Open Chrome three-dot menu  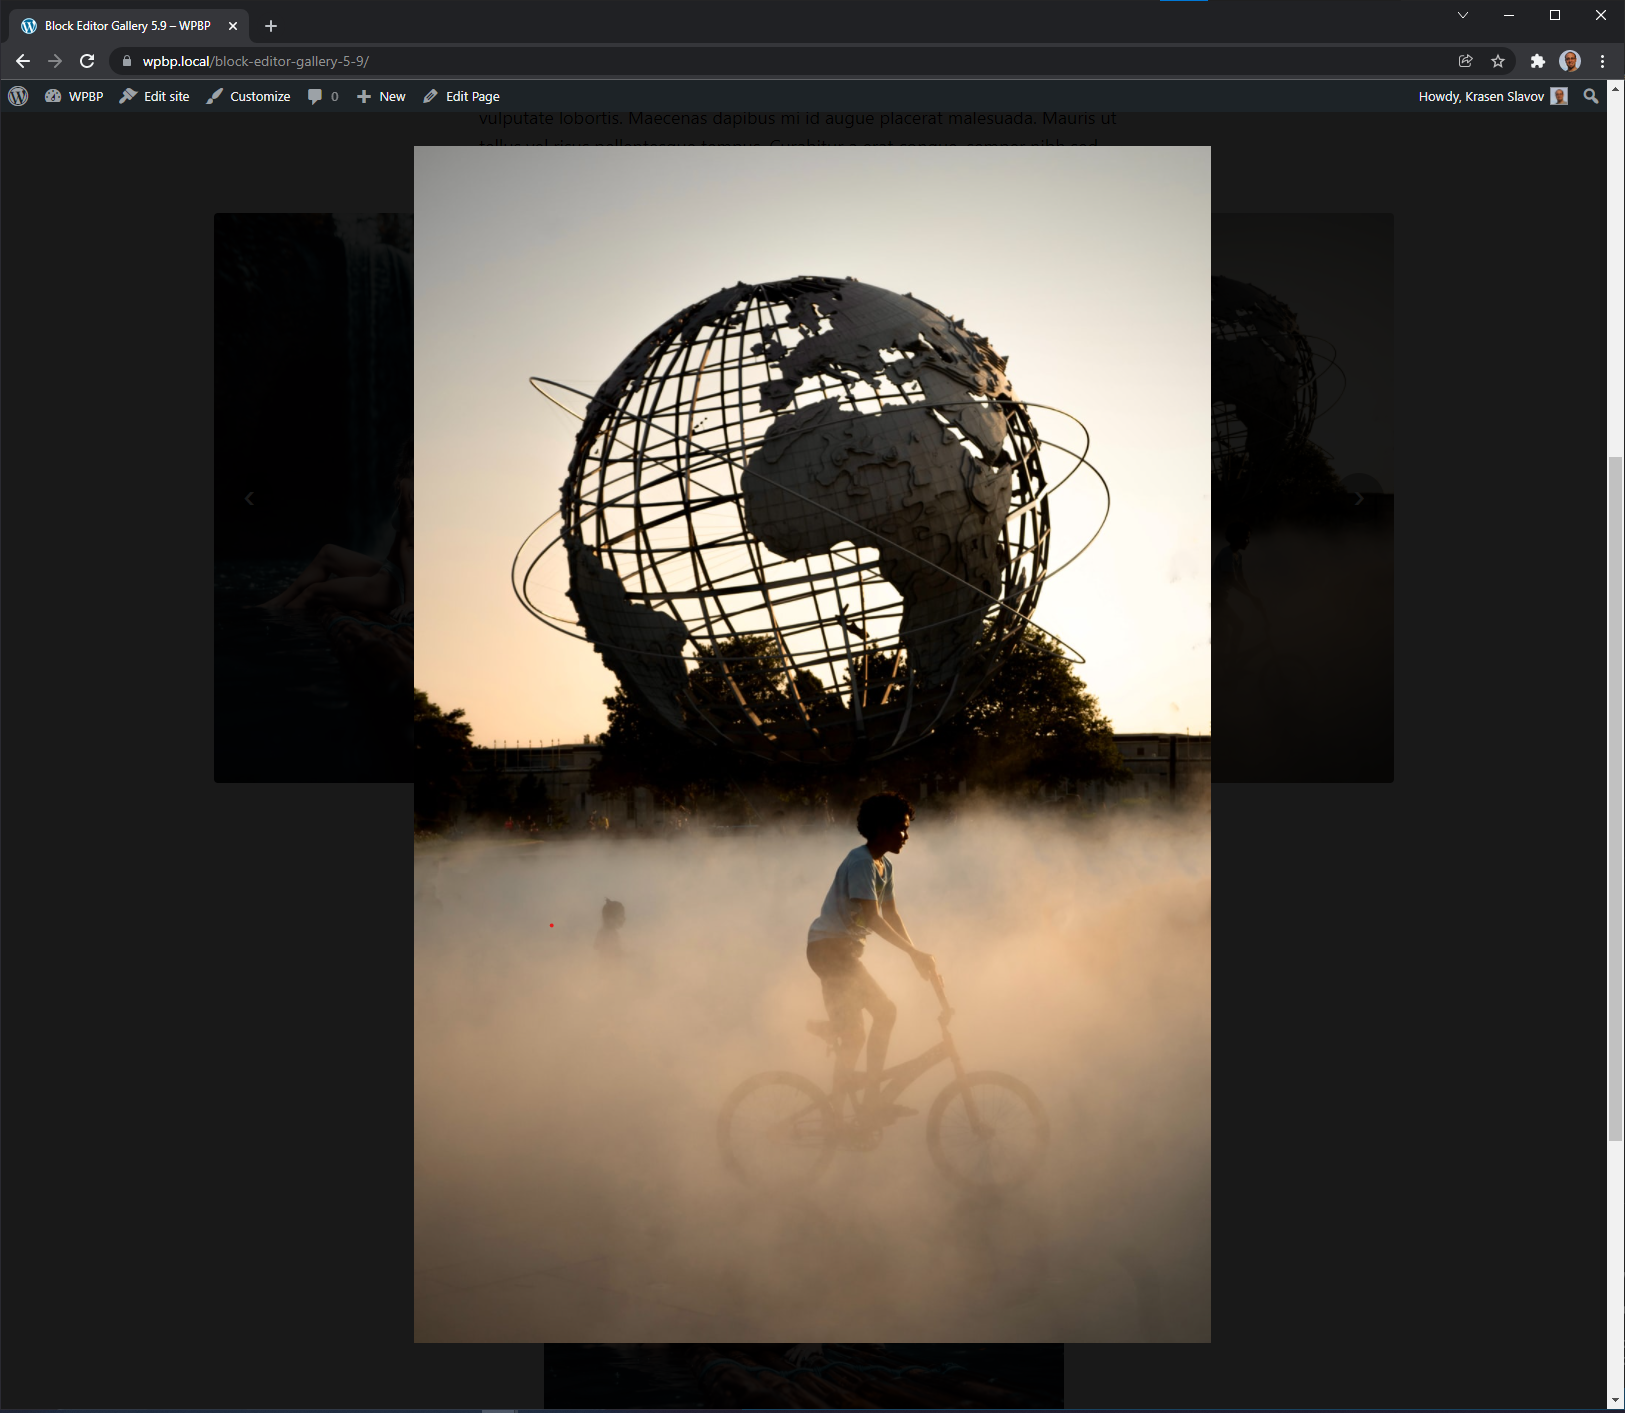[x=1602, y=61]
